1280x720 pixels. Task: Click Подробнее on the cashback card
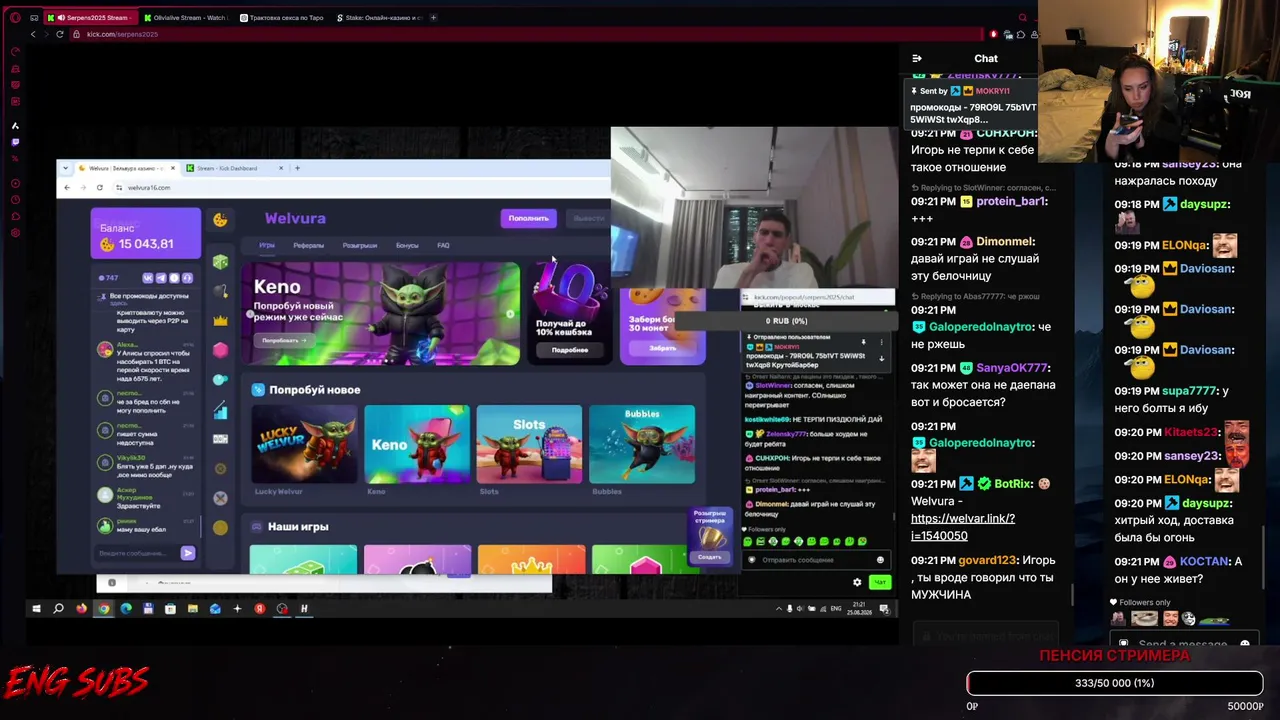(x=570, y=350)
